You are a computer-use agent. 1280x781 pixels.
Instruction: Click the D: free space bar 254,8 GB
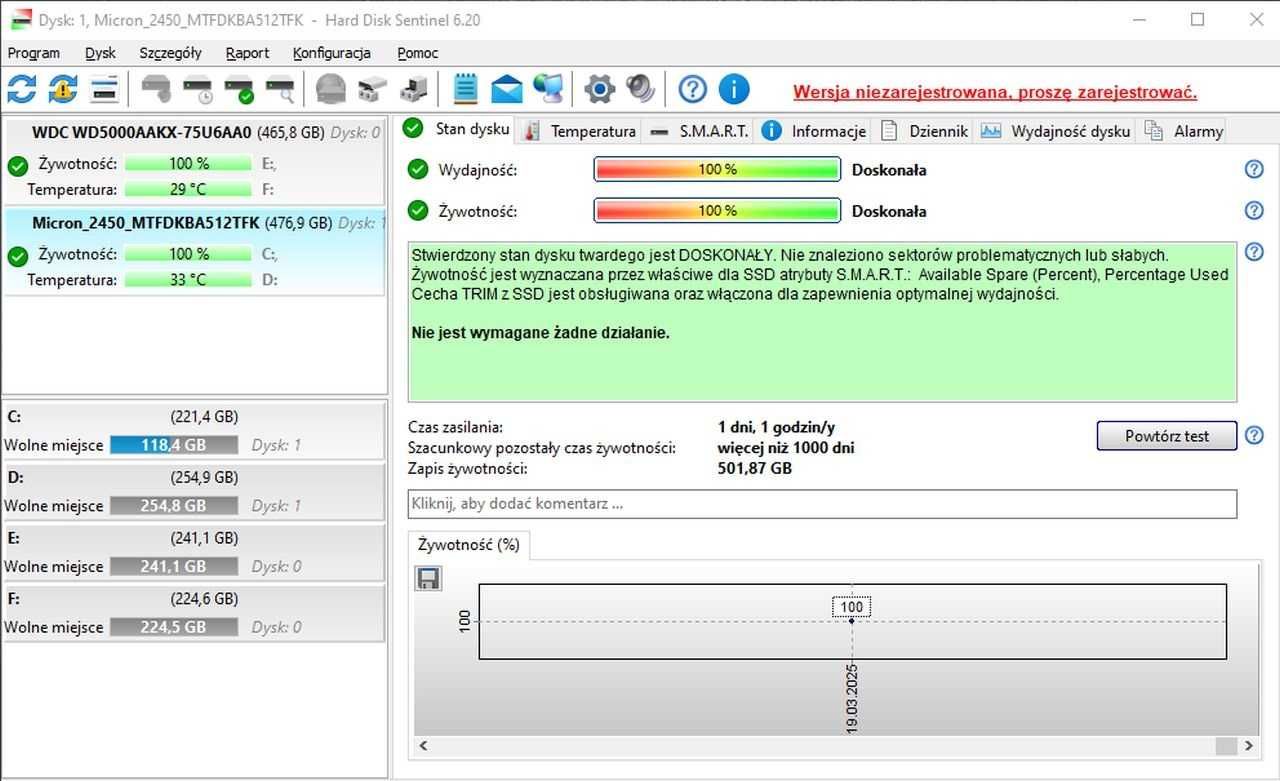[x=174, y=506]
